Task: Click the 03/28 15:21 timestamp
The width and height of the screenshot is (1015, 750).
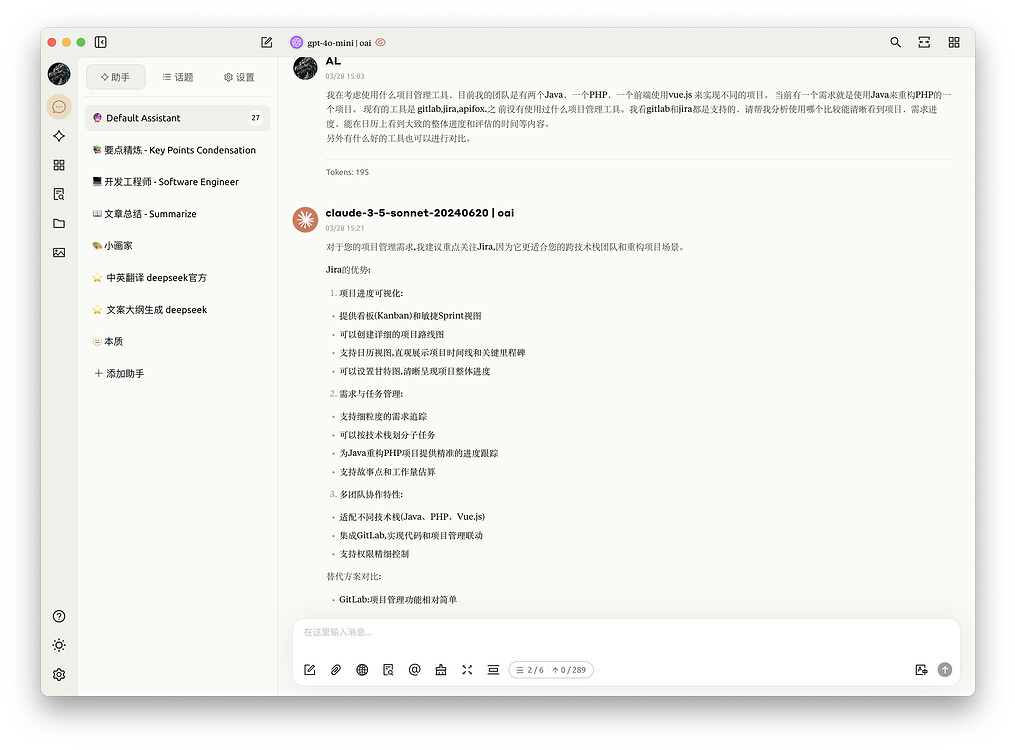Action: [344, 228]
